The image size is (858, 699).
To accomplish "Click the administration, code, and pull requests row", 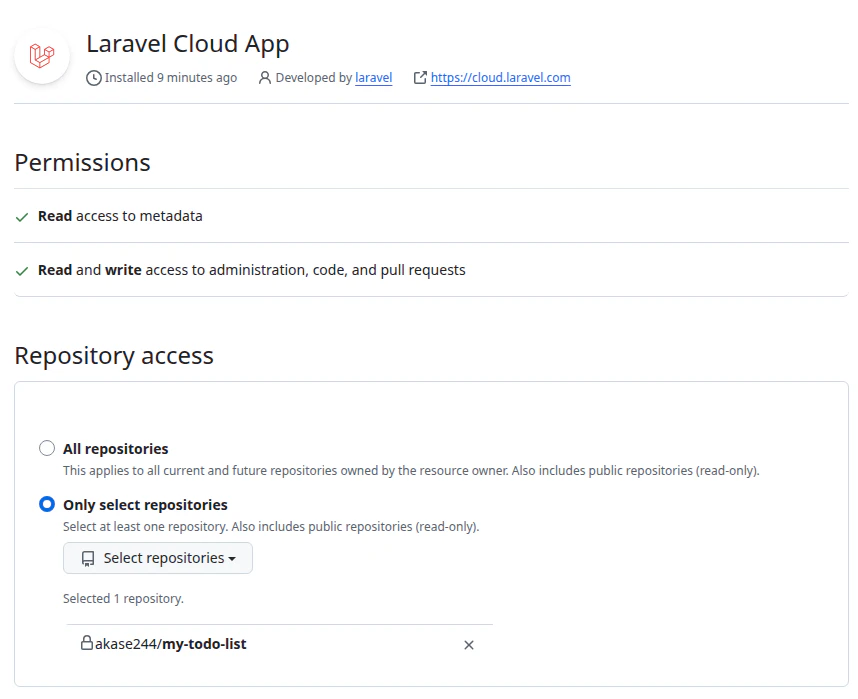I will coord(431,270).
